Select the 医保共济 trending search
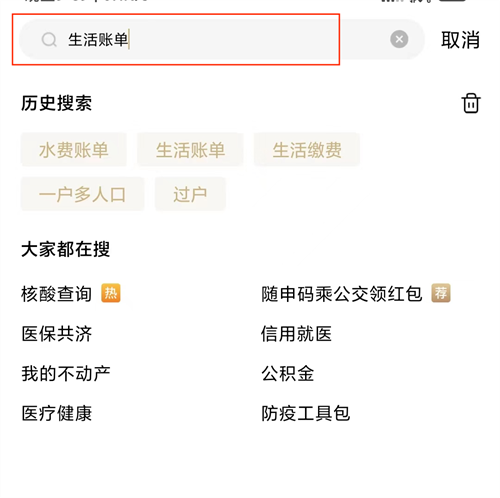Screen dimensions: 500x498 (x=56, y=334)
